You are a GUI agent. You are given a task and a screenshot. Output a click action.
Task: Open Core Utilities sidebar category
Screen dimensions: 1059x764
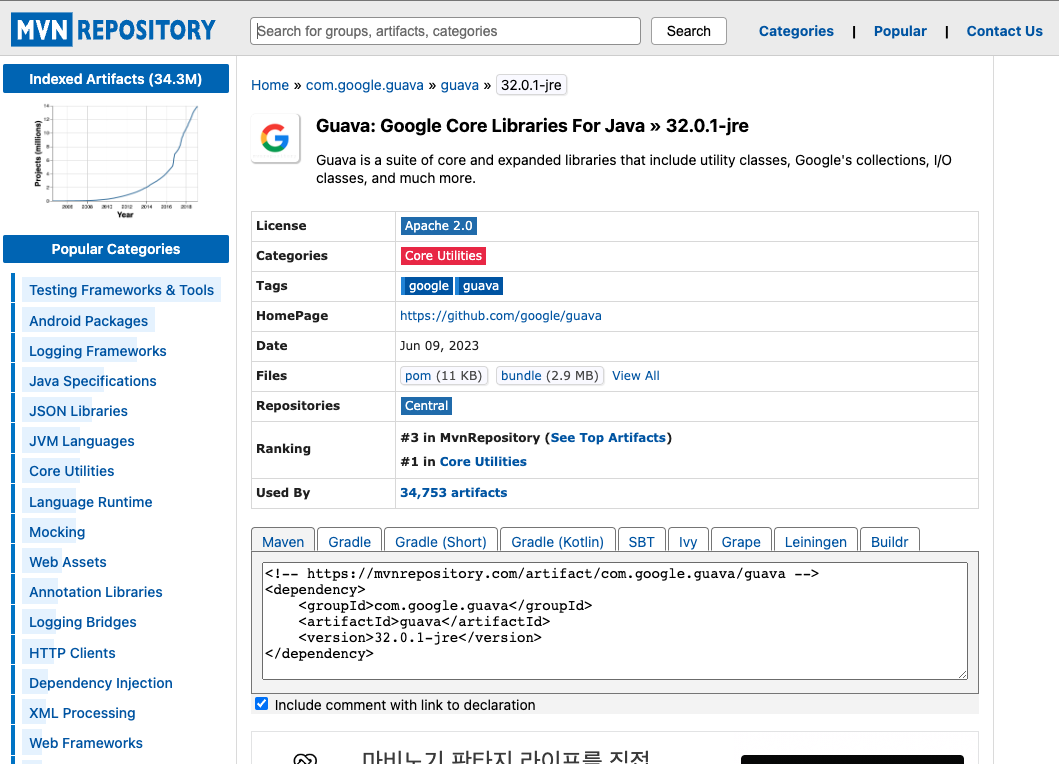tap(71, 471)
